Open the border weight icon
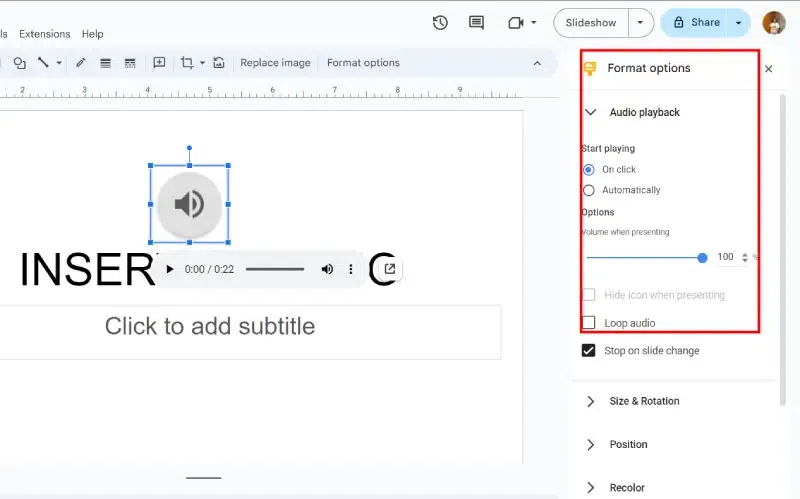The image size is (800, 499). 105,63
